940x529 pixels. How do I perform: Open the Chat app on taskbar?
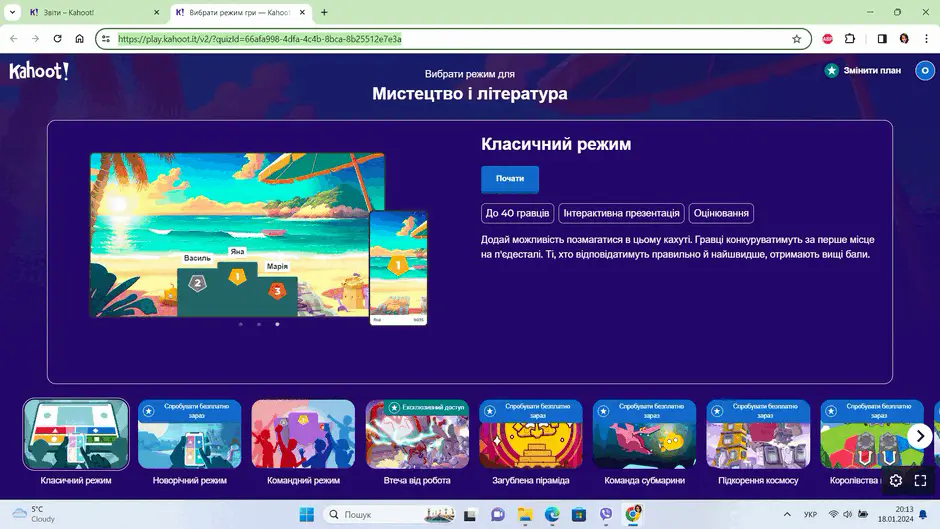498,515
